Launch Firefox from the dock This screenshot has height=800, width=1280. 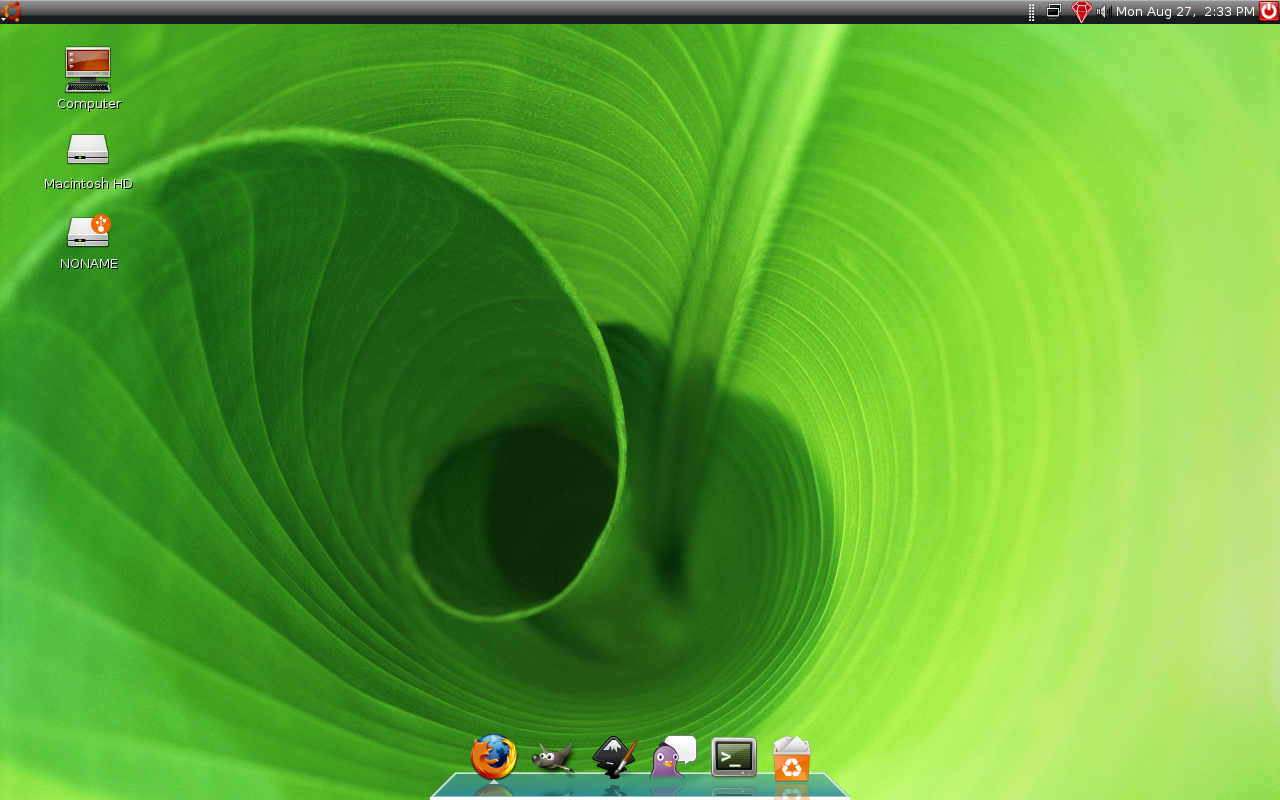[x=494, y=757]
